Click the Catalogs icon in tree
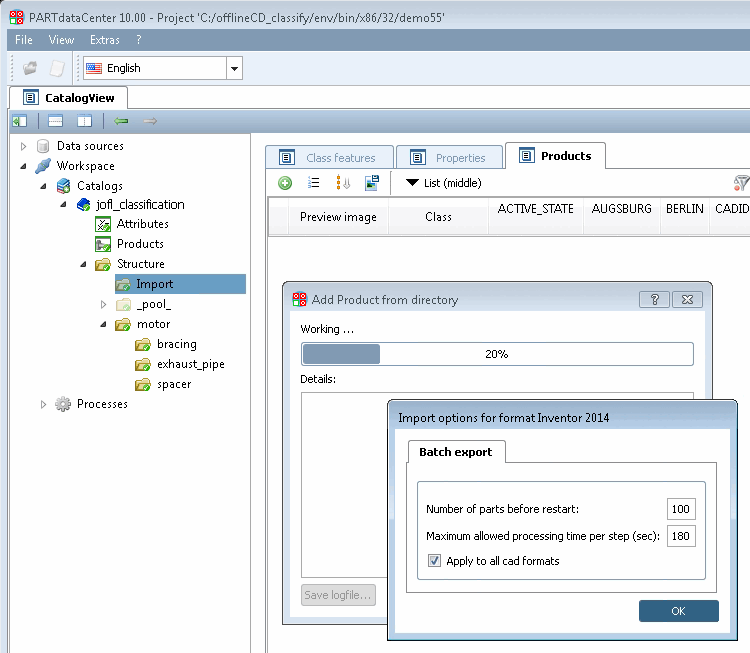750x653 pixels. (63, 186)
